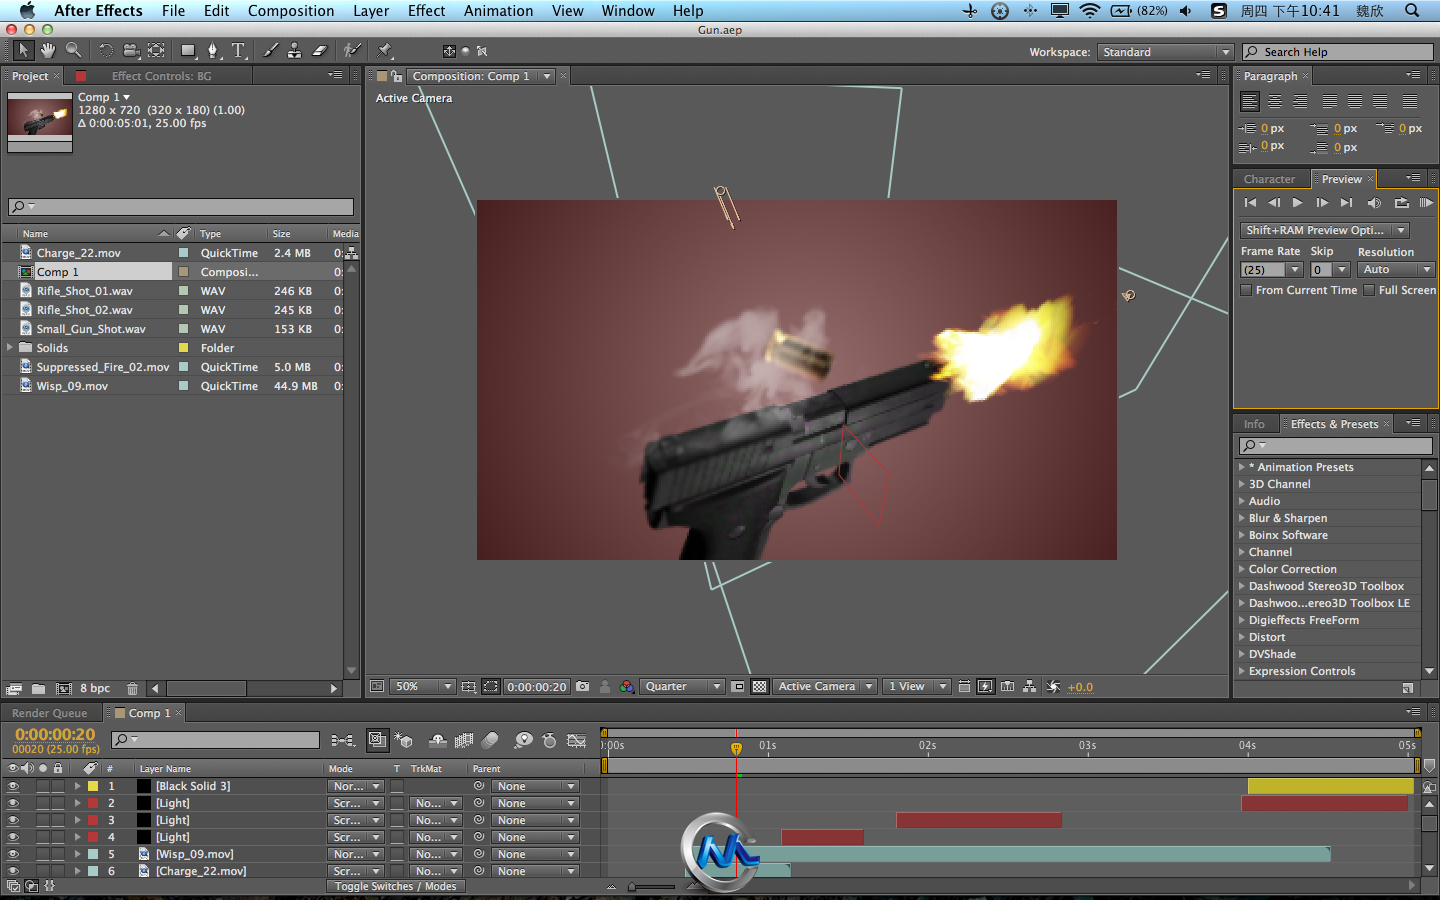
Task: Expand the Solids folder in Project
Action: pos(10,348)
